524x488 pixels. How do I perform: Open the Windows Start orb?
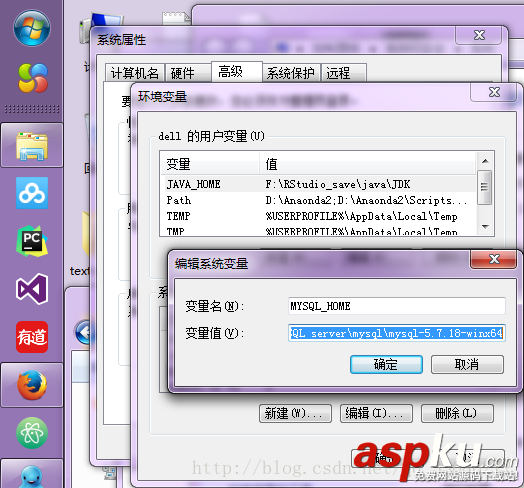[32, 28]
